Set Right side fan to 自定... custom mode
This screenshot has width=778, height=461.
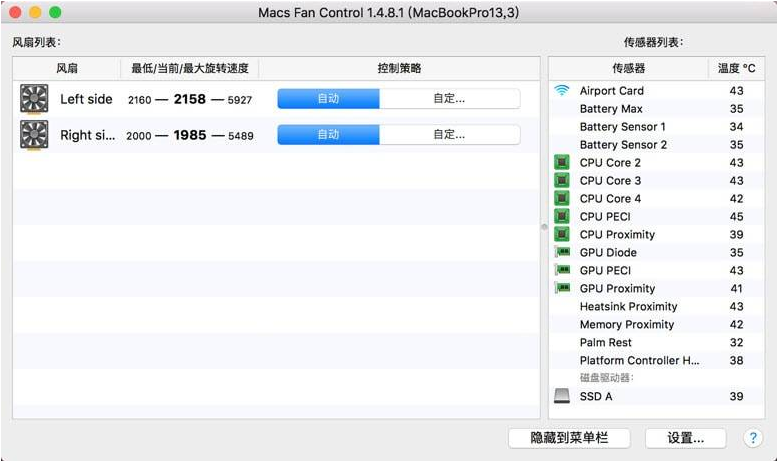450,134
